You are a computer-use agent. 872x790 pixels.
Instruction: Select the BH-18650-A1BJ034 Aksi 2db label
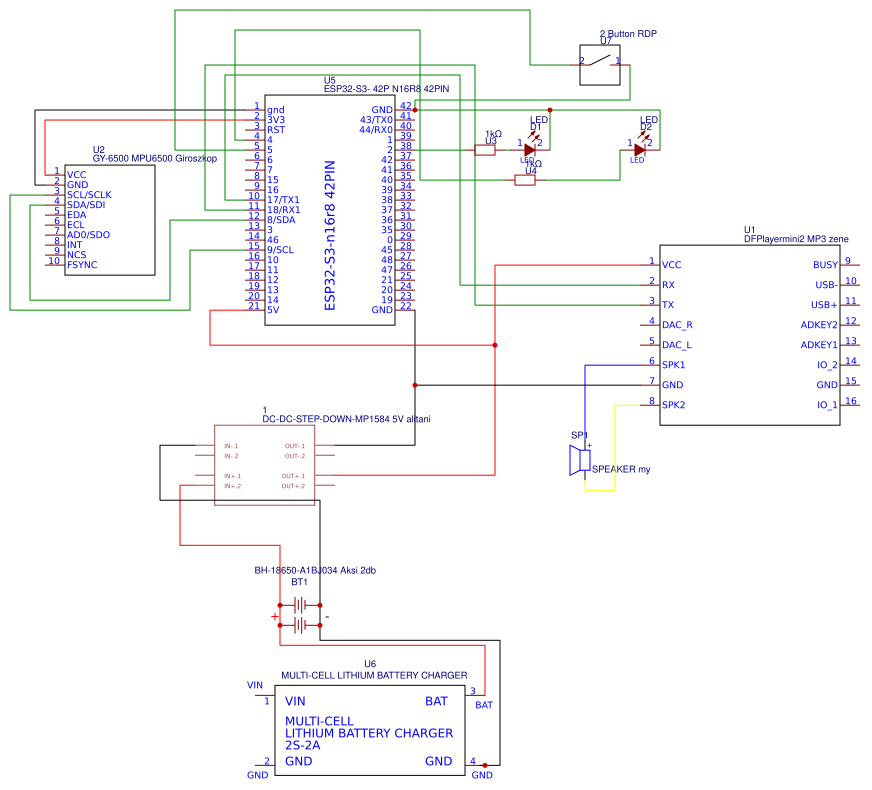click(x=315, y=570)
